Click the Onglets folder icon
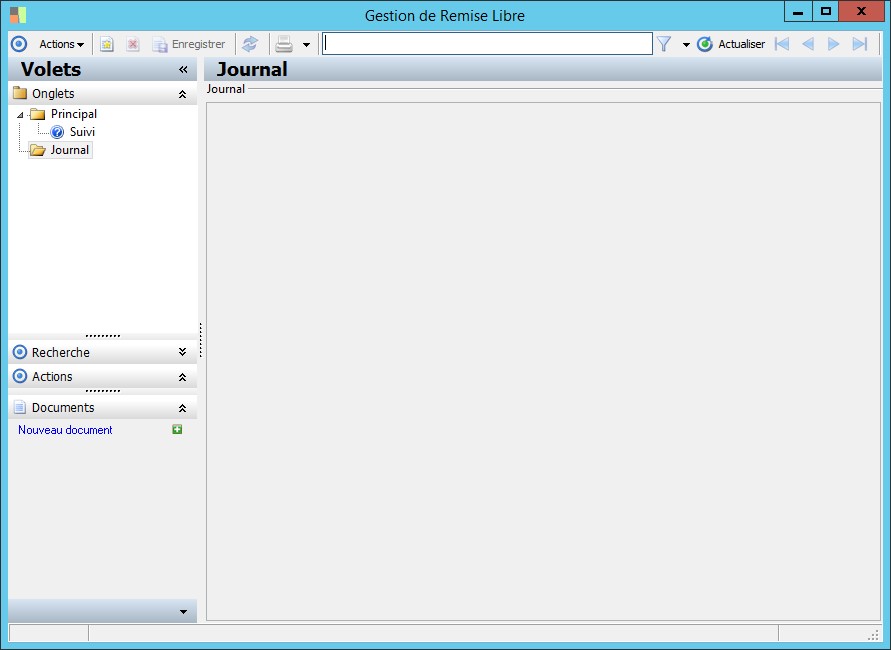The width and height of the screenshot is (891, 650). [20, 93]
